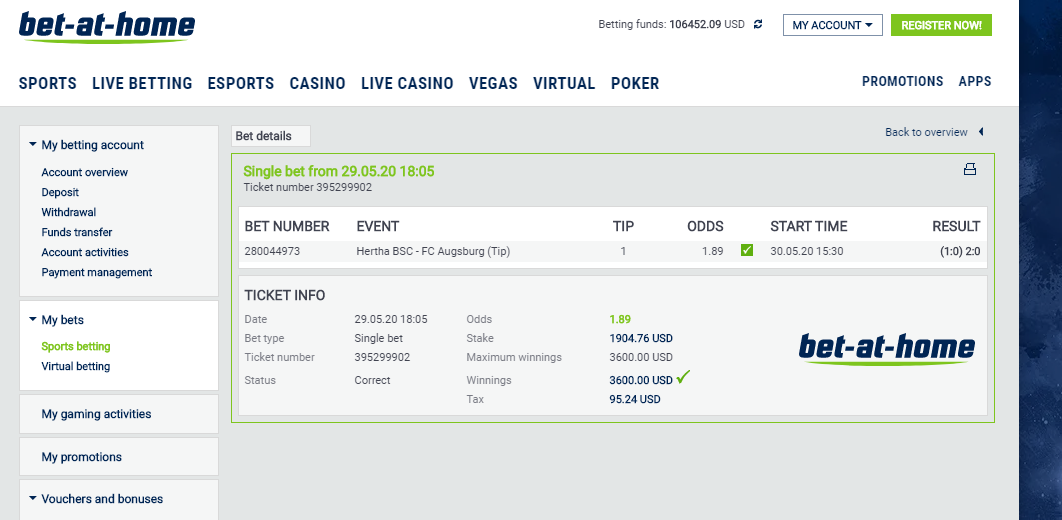Image resolution: width=1062 pixels, height=520 pixels.
Task: Click the Status value Correct
Action: pyautogui.click(x=373, y=380)
